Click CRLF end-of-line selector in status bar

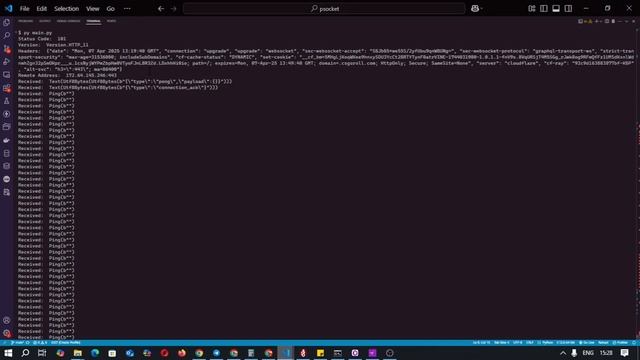click(530, 342)
